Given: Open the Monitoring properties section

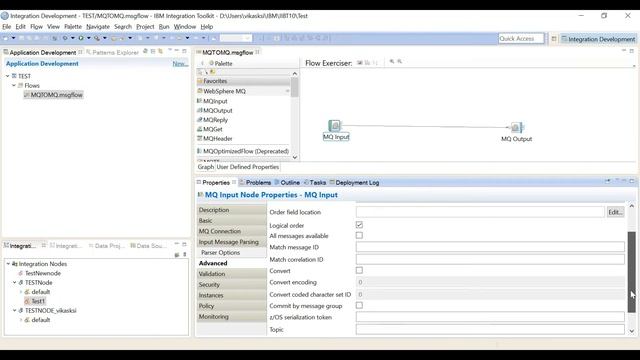Looking at the screenshot, I should [x=231, y=316].
